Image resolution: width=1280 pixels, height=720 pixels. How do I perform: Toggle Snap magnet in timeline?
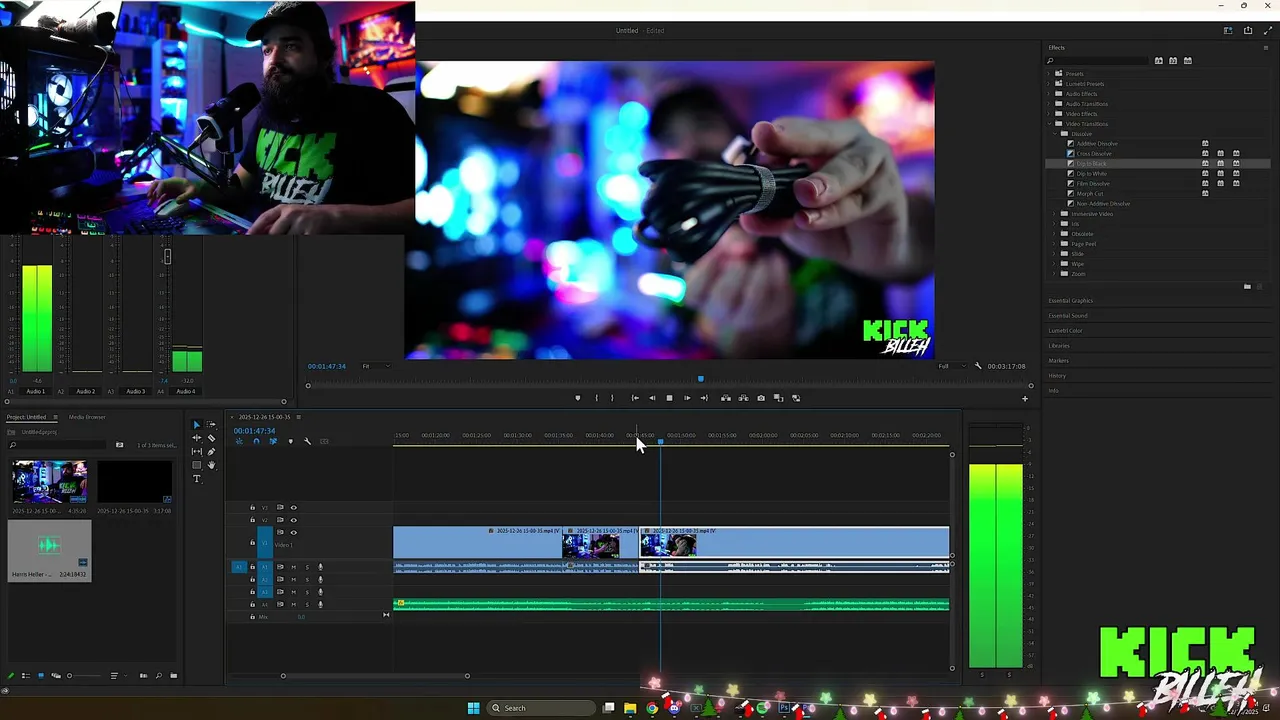tap(256, 441)
